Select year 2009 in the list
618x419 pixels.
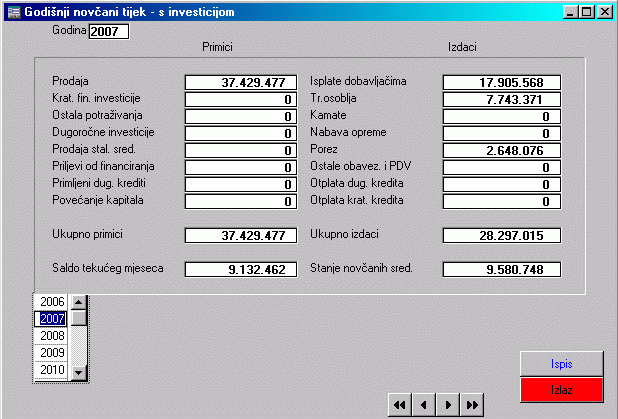51,352
